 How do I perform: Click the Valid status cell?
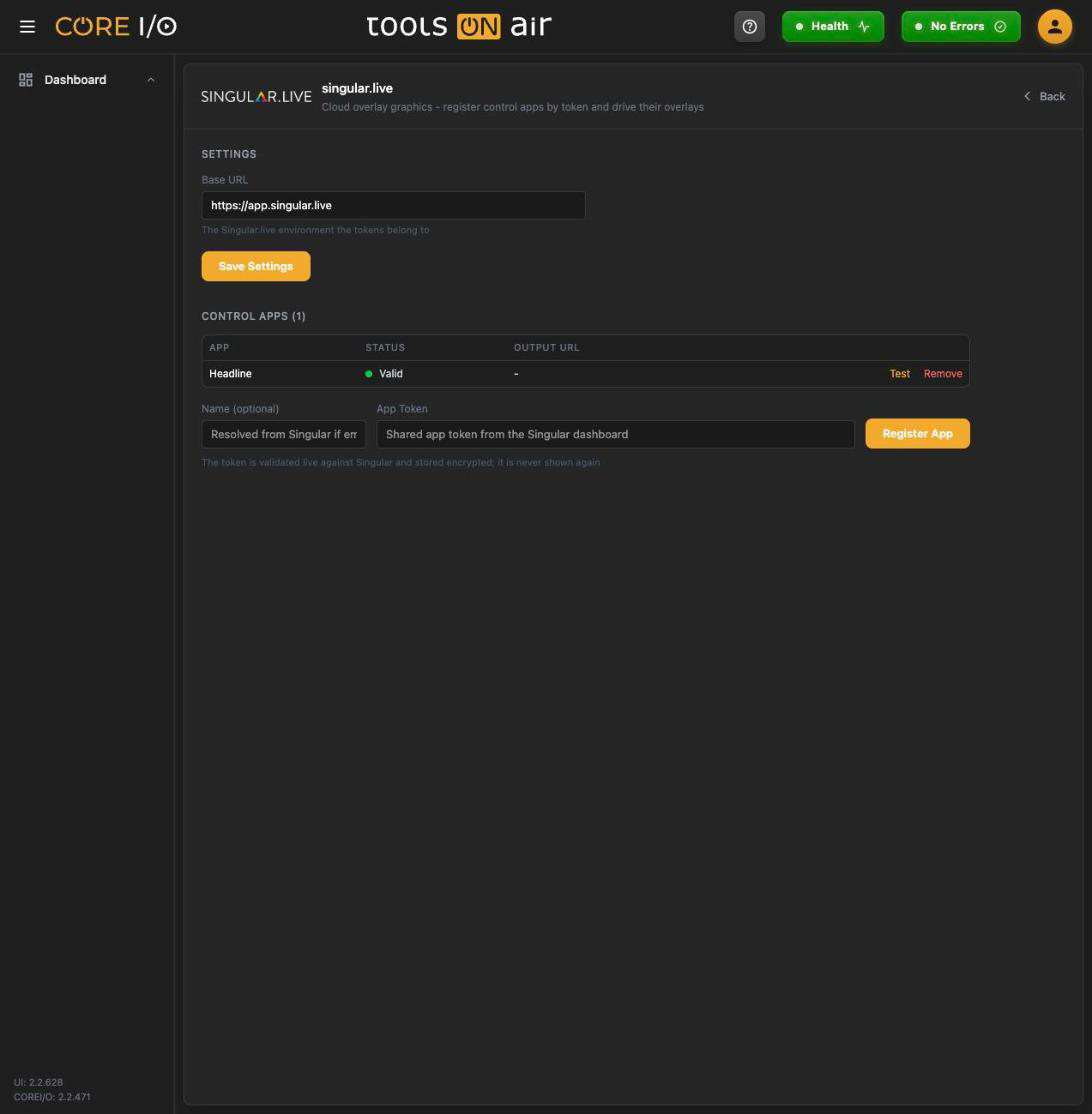pyautogui.click(x=384, y=374)
